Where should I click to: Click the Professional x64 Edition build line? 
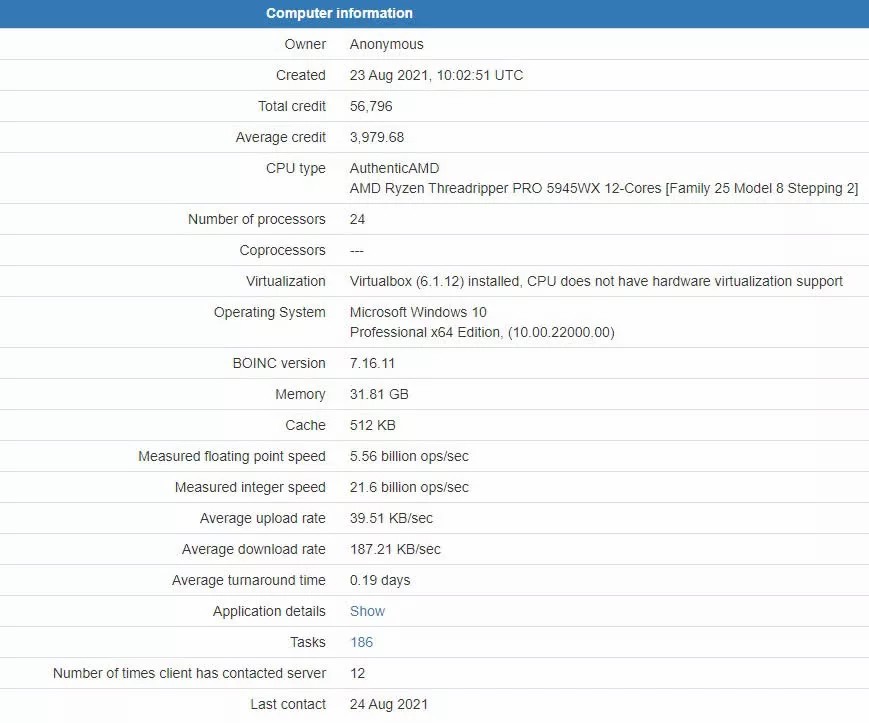(482, 332)
